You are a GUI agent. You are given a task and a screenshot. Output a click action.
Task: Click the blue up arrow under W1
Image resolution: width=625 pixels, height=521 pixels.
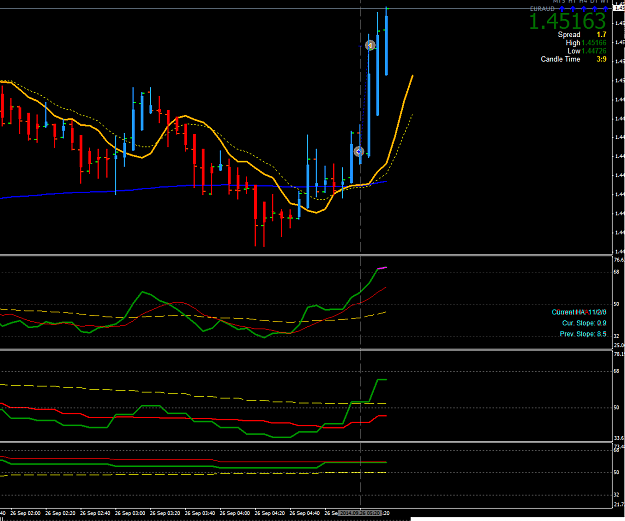(605, 9)
